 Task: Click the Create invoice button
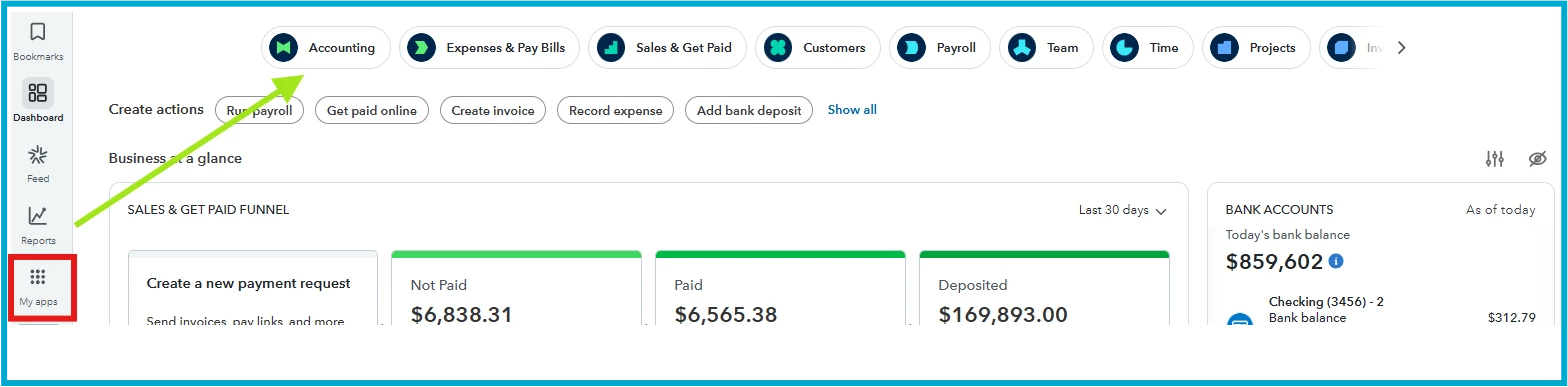493,110
